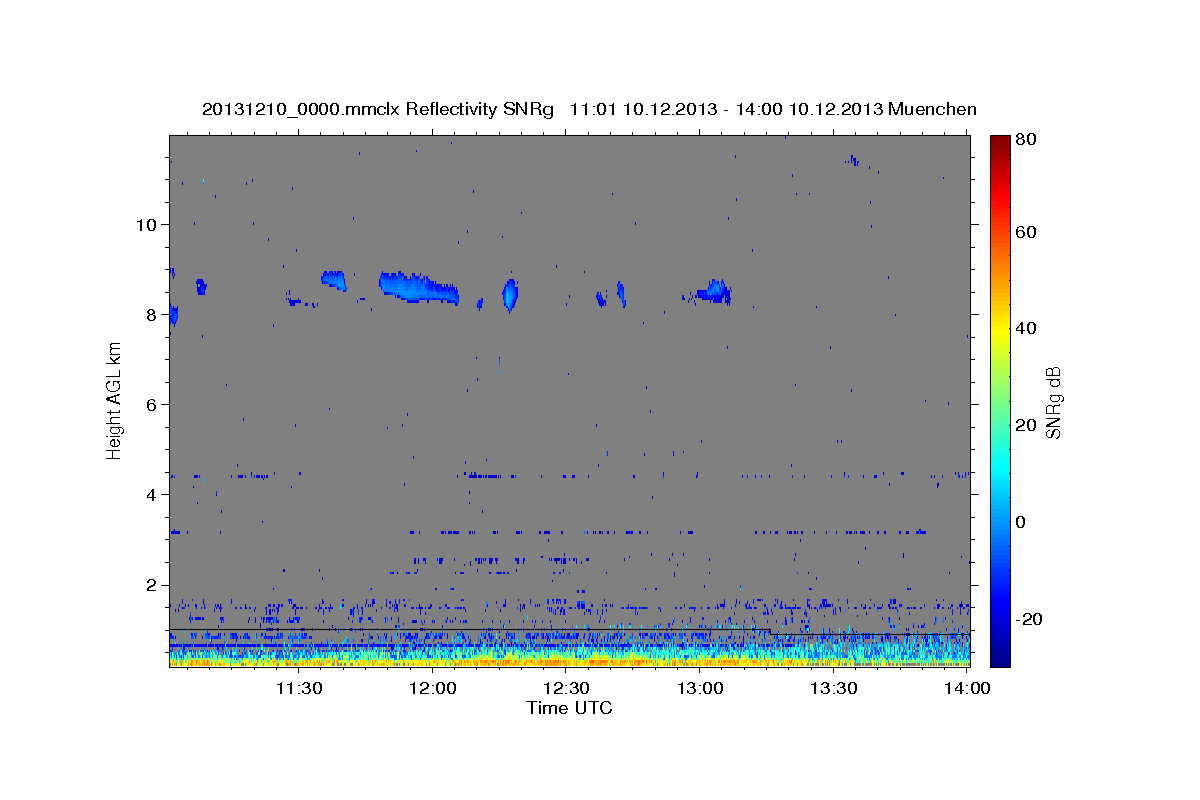
Task: Click the height axis label 6
Action: [151, 404]
